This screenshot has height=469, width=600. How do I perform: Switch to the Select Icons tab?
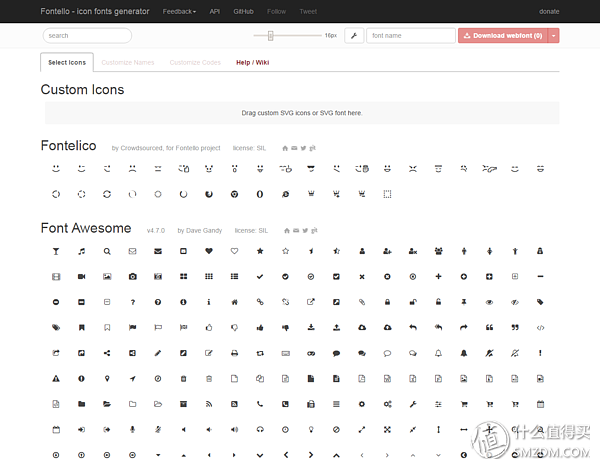coord(67,62)
